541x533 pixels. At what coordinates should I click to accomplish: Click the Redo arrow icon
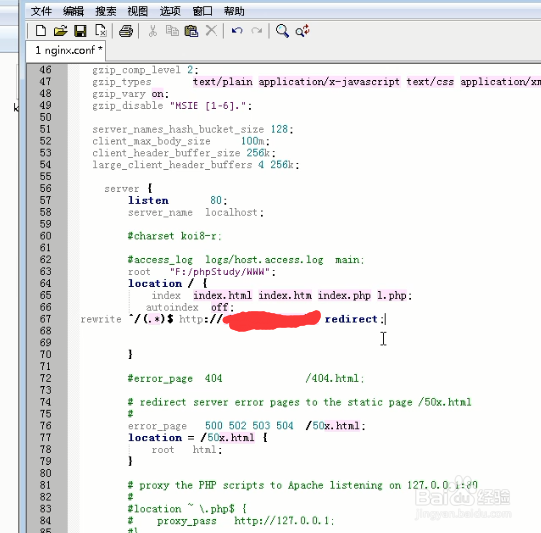point(257,31)
